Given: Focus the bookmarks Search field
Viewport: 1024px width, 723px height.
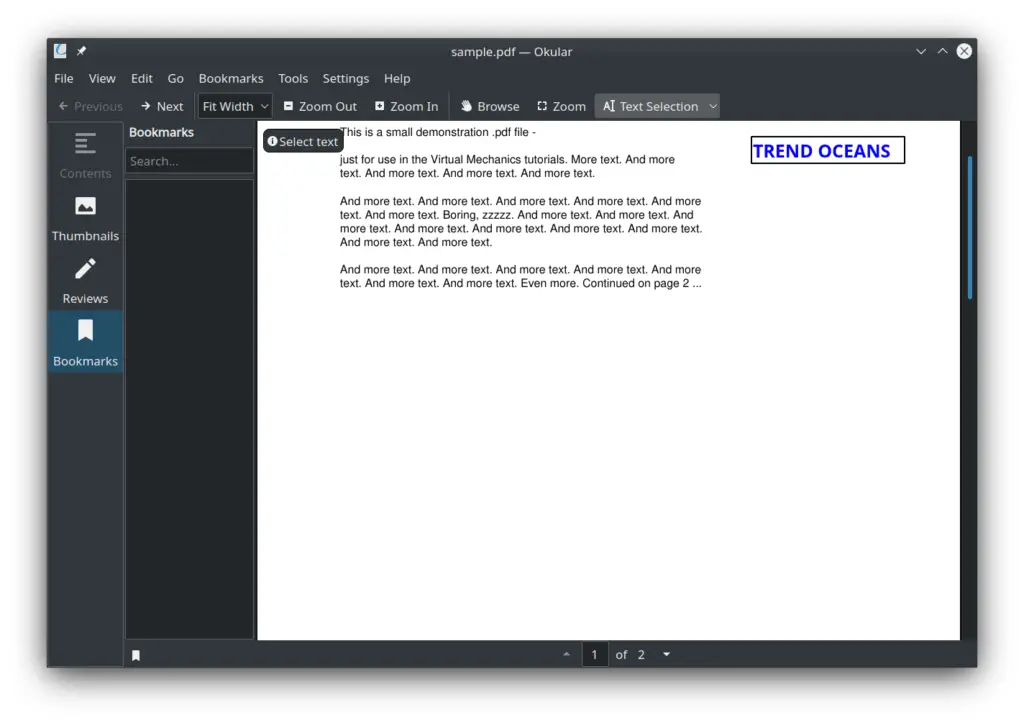Looking at the screenshot, I should 189,161.
